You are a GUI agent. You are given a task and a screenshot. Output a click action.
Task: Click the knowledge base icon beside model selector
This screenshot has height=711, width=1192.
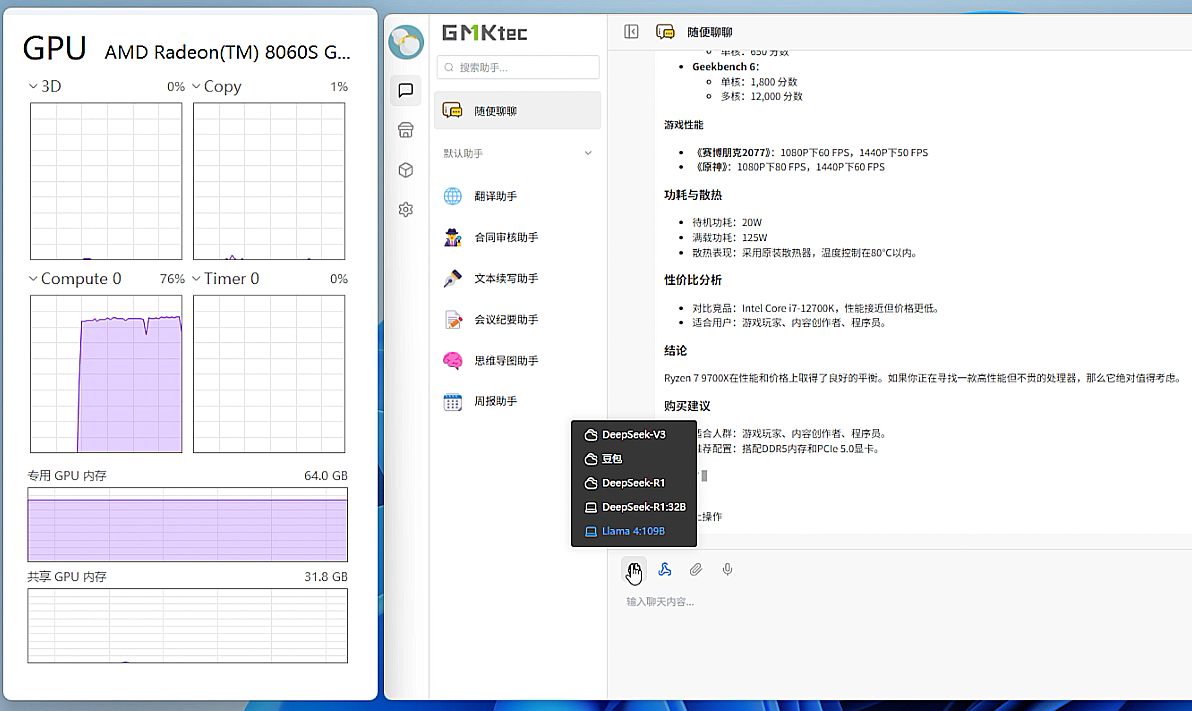(665, 570)
